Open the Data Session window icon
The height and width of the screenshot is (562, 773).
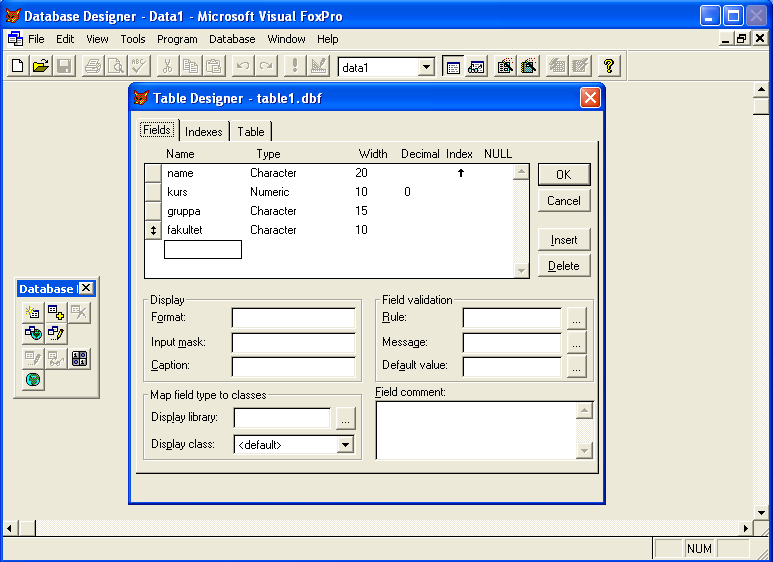[x=476, y=66]
